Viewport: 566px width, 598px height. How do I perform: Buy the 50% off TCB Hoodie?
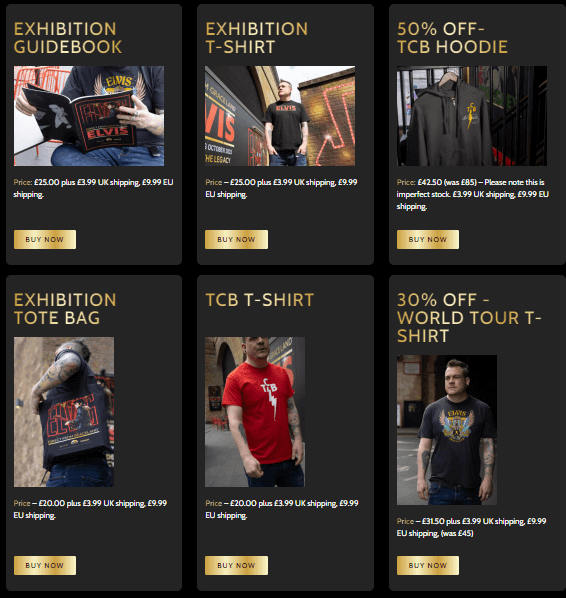pos(428,240)
